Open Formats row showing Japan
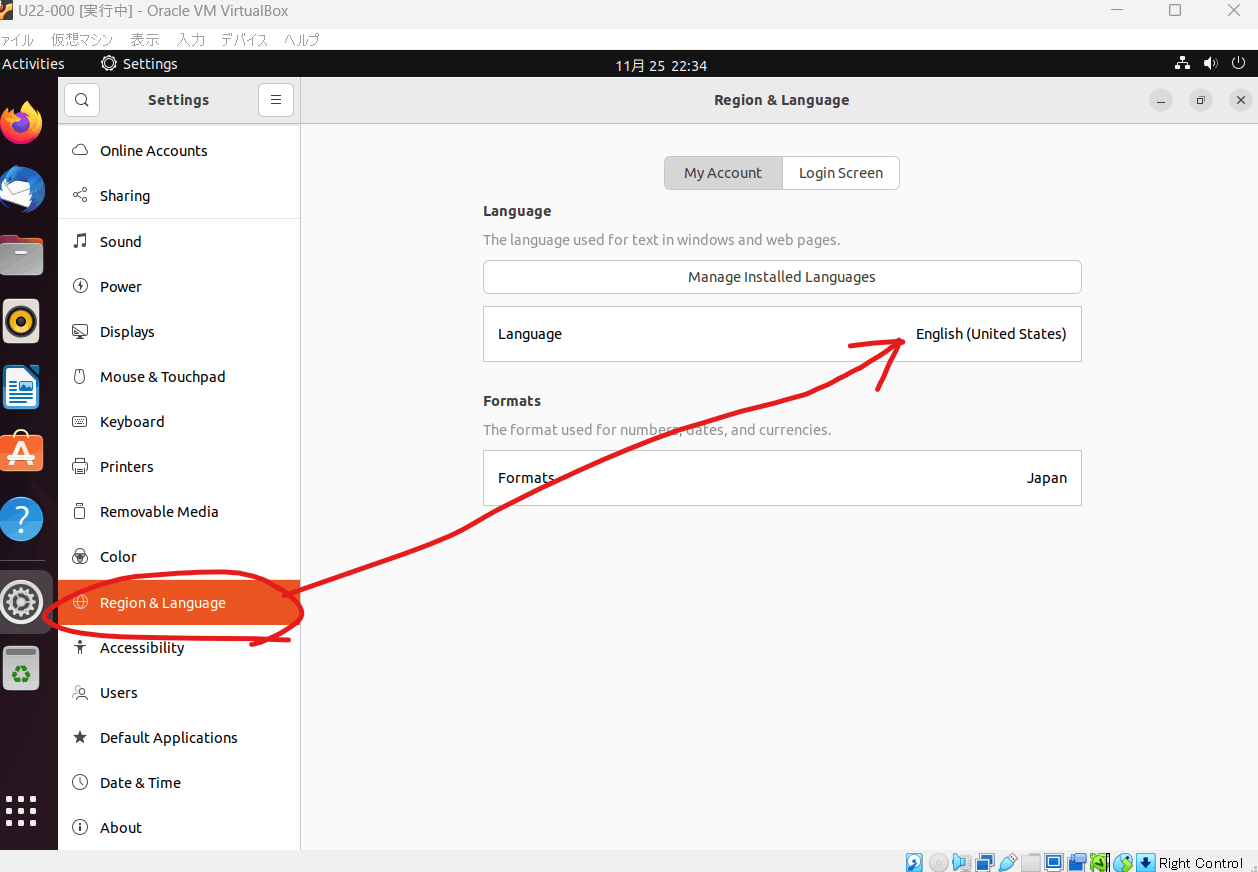1258x872 pixels. click(782, 478)
